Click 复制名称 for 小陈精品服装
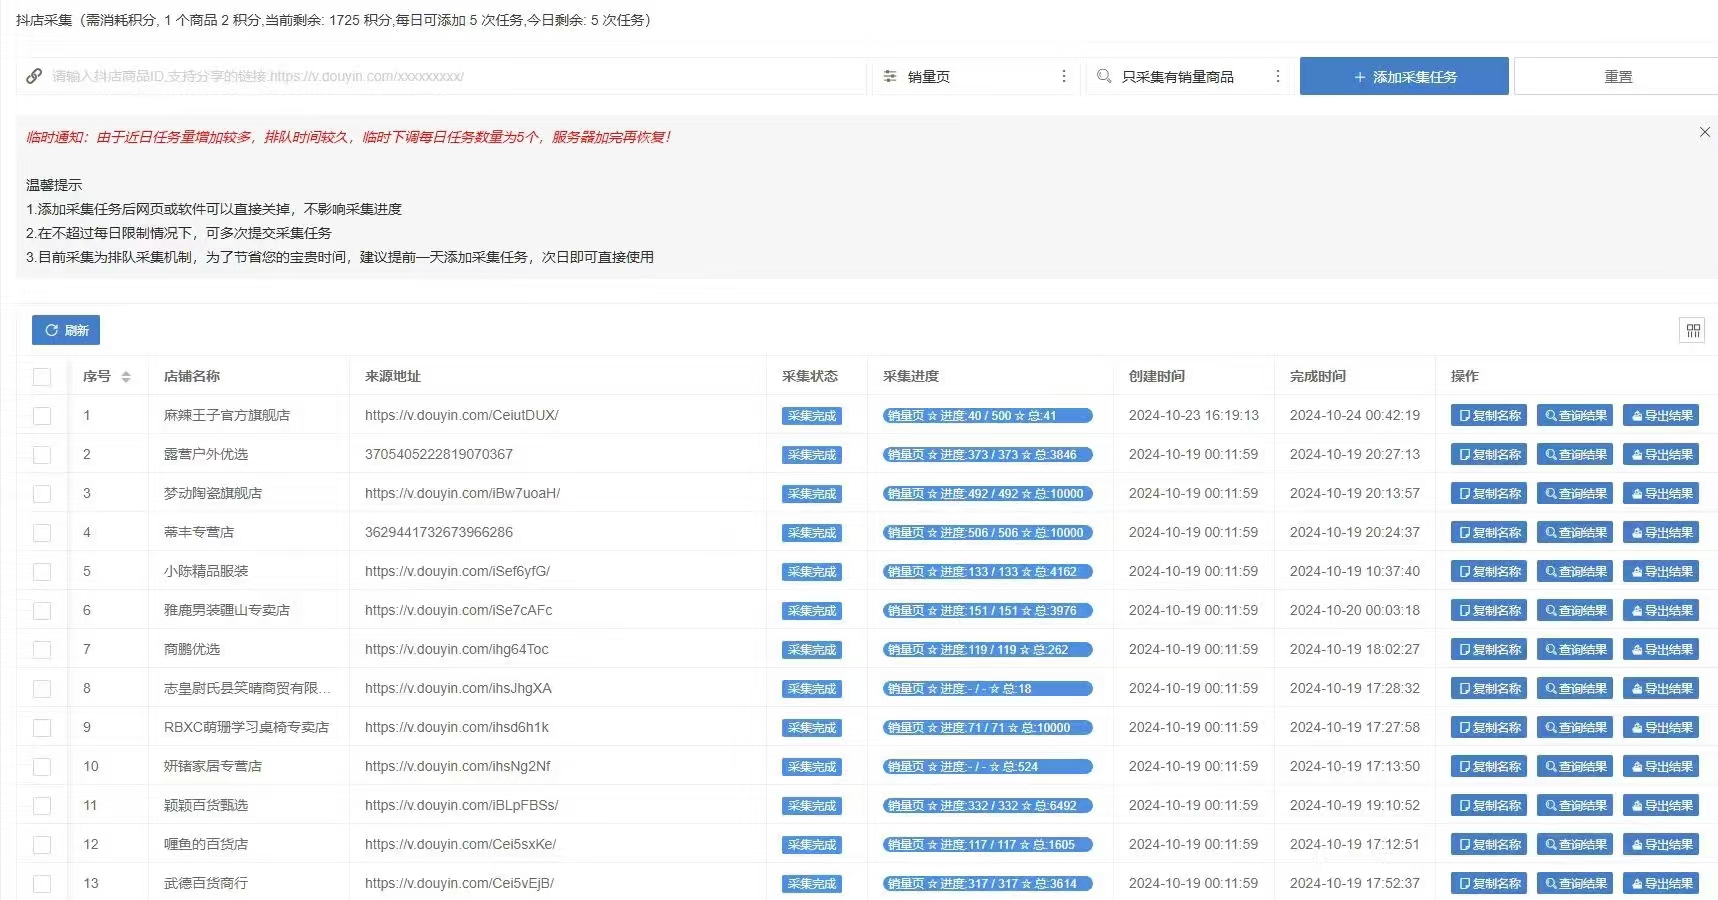 pos(1489,572)
